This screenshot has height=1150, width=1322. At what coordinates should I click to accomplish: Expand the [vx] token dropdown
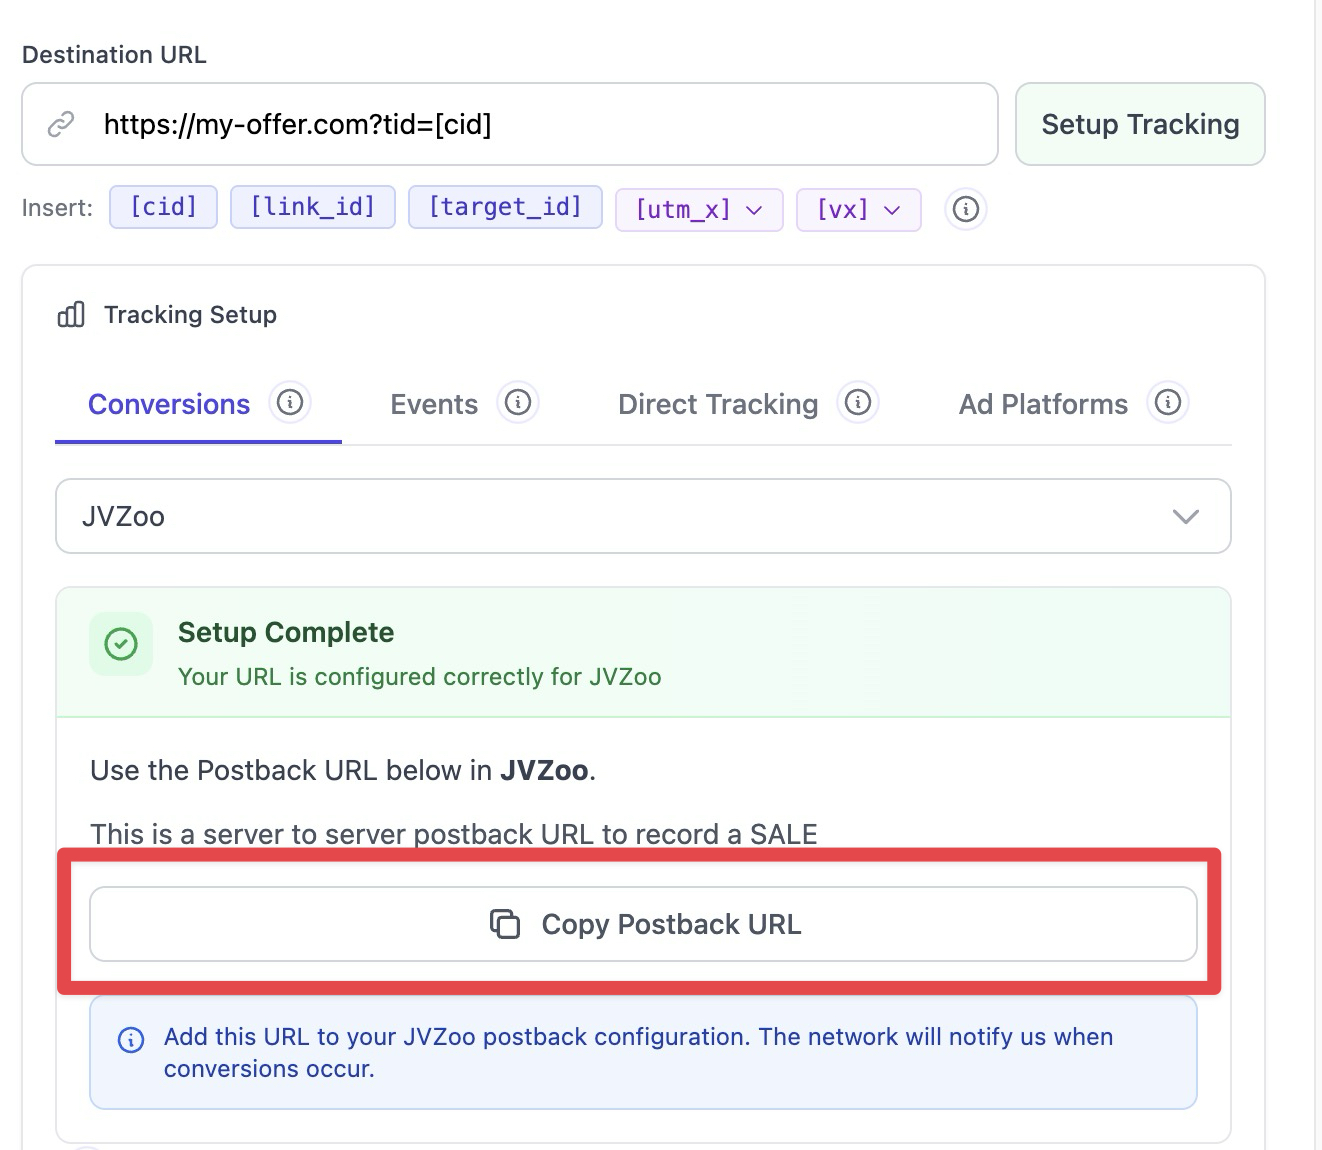point(858,210)
